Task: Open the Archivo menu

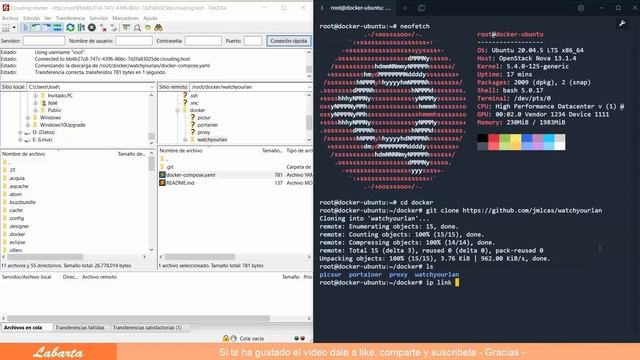Action: coord(10,18)
